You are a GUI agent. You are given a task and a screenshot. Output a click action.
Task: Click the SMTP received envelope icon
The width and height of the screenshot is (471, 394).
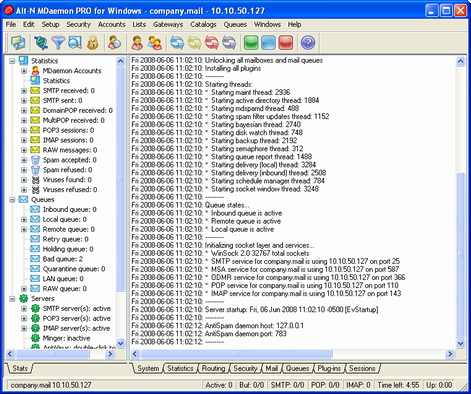pyautogui.click(x=35, y=90)
